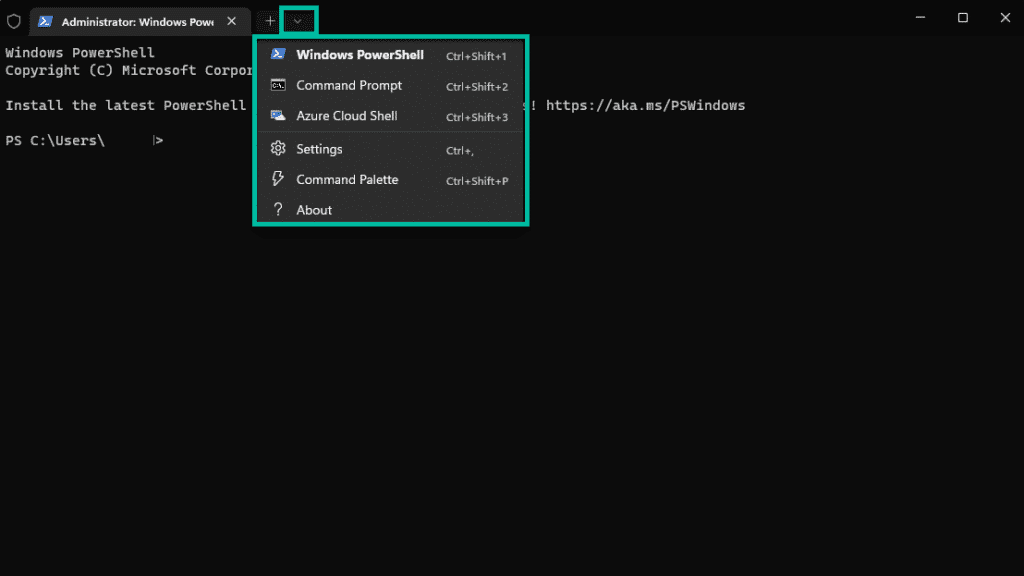Close the Administrator PowerShell tab
This screenshot has height=576, width=1024.
click(x=231, y=20)
